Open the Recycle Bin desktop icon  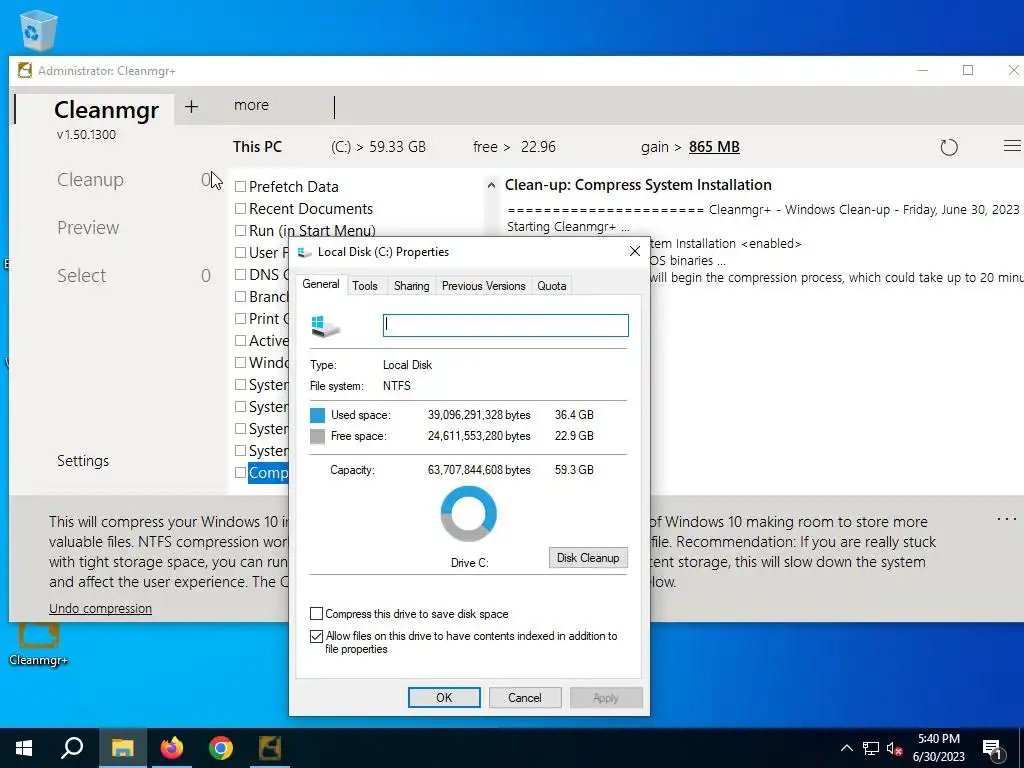[38, 29]
